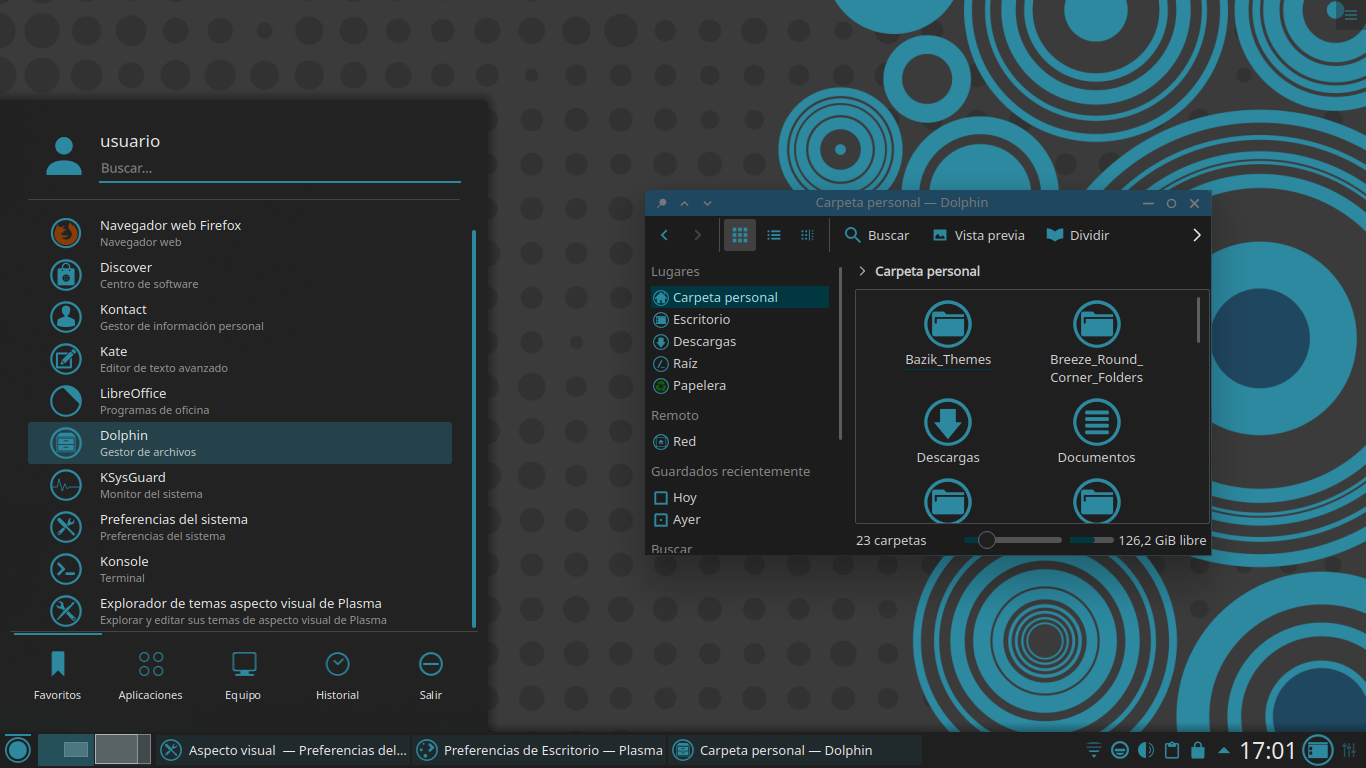Click Dolphin zoom slider handle
1366x768 pixels.
click(987, 540)
